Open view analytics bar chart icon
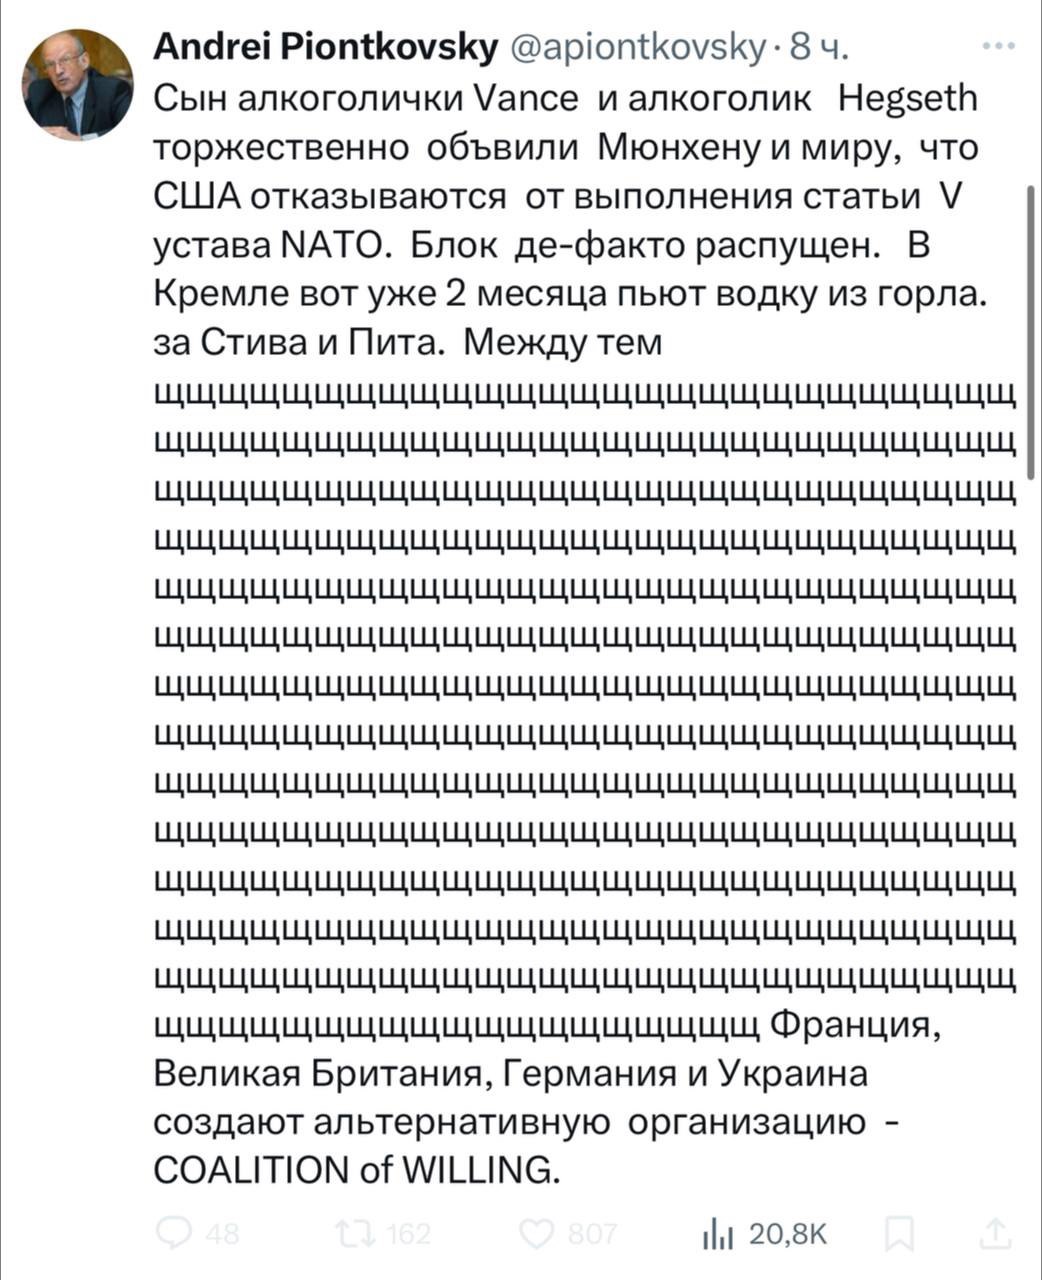Viewport: 1042px width, 1280px height. coord(718,1235)
